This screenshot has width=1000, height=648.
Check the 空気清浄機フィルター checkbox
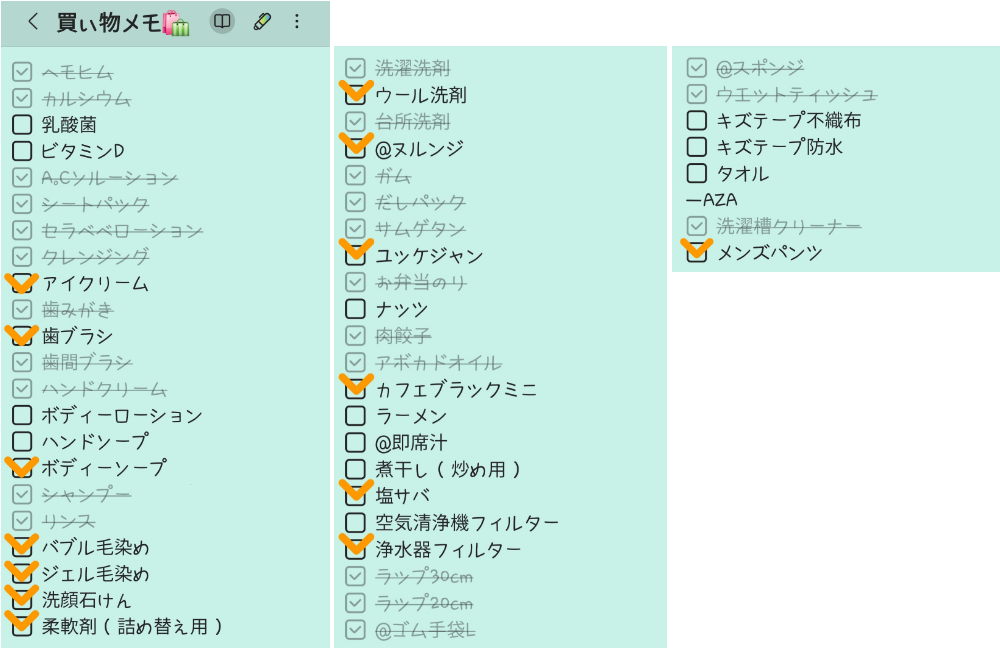point(355,522)
